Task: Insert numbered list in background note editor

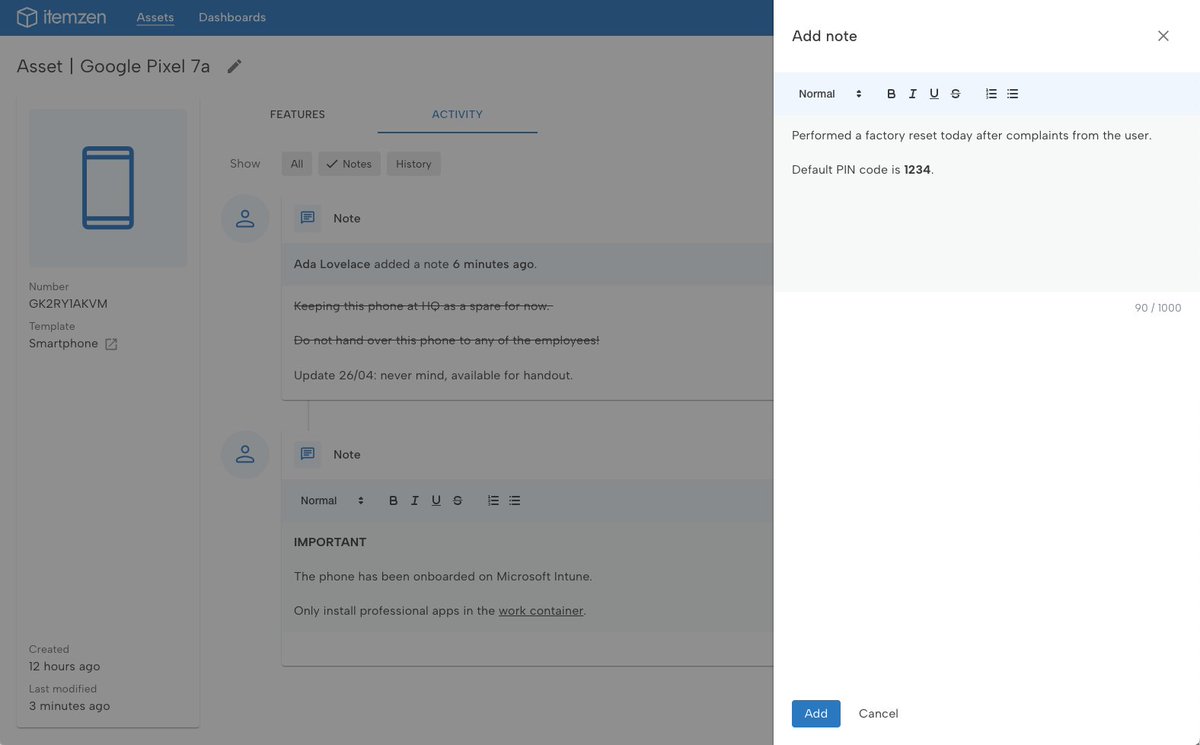Action: 493,500
